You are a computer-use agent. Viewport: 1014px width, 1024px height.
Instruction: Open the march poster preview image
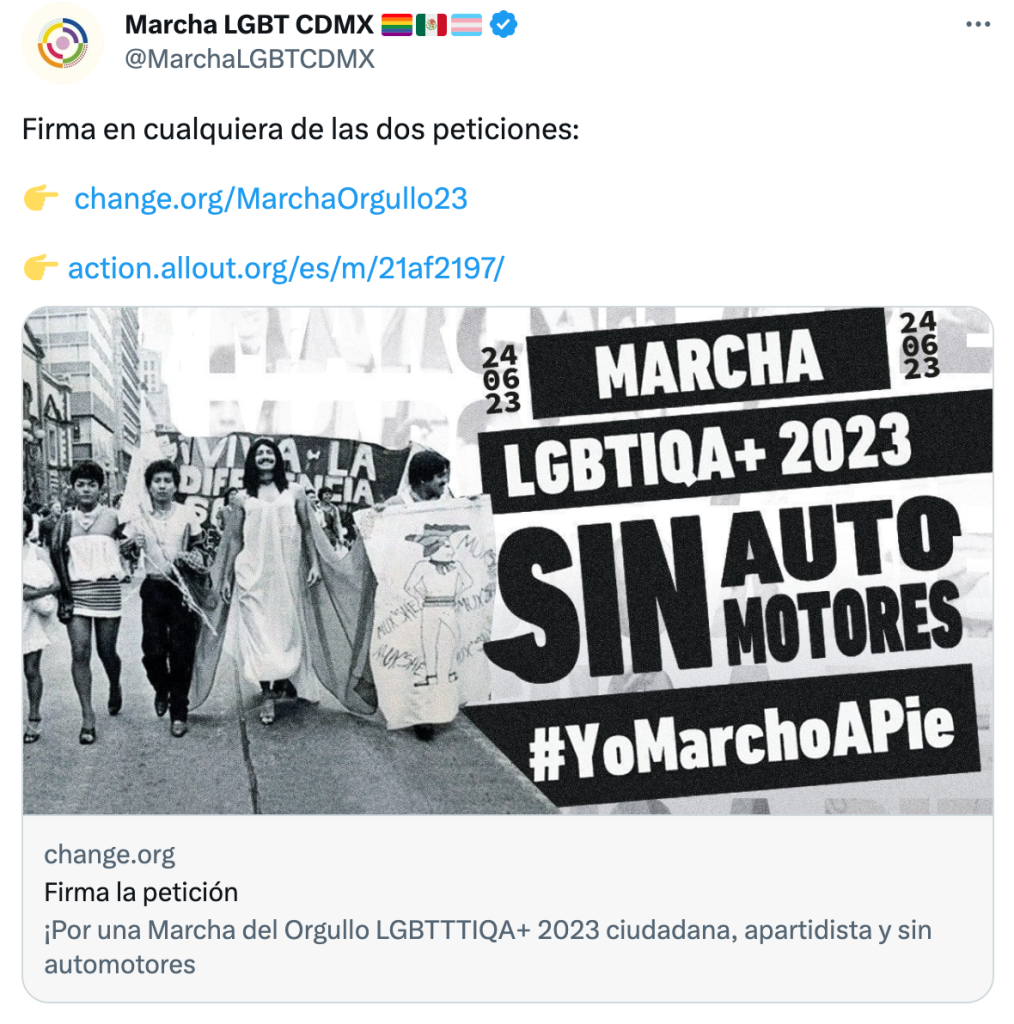tap(508, 561)
